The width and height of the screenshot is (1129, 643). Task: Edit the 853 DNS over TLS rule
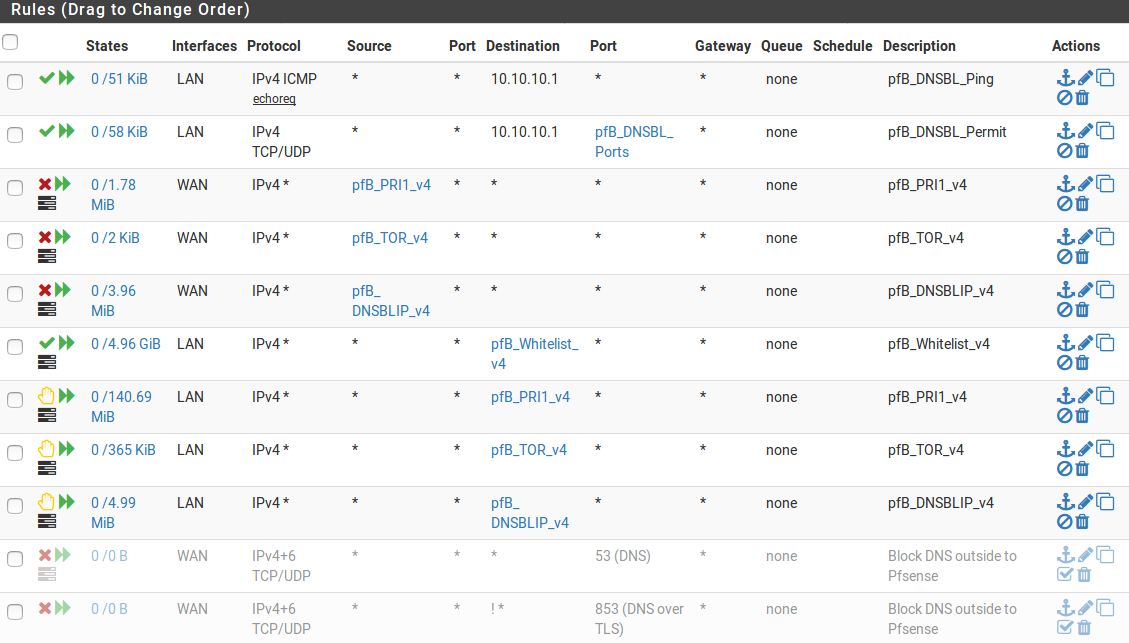pos(1086,607)
